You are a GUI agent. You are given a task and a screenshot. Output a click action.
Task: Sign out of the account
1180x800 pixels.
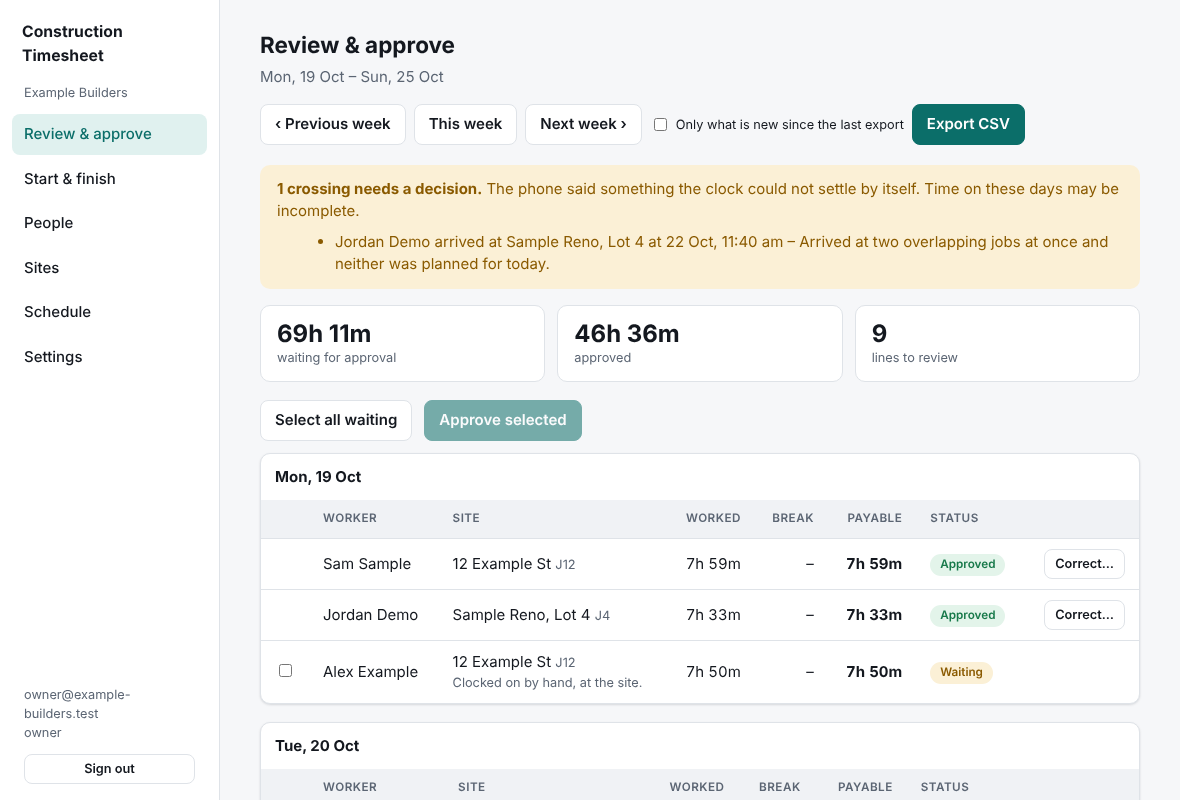(109, 768)
